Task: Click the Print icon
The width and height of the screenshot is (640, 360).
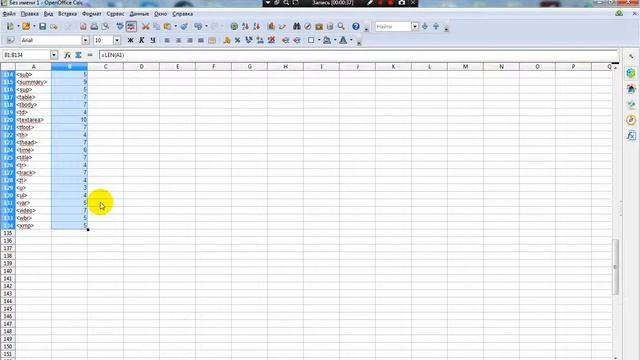Action: click(94, 27)
